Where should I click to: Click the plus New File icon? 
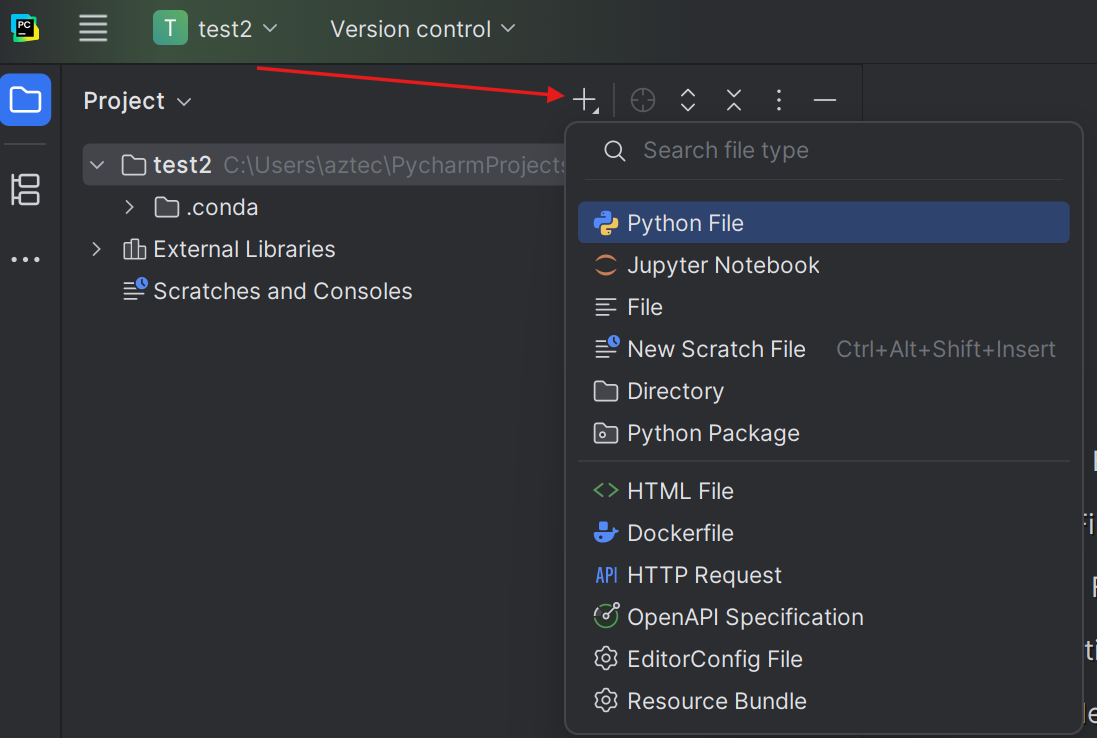coord(584,100)
